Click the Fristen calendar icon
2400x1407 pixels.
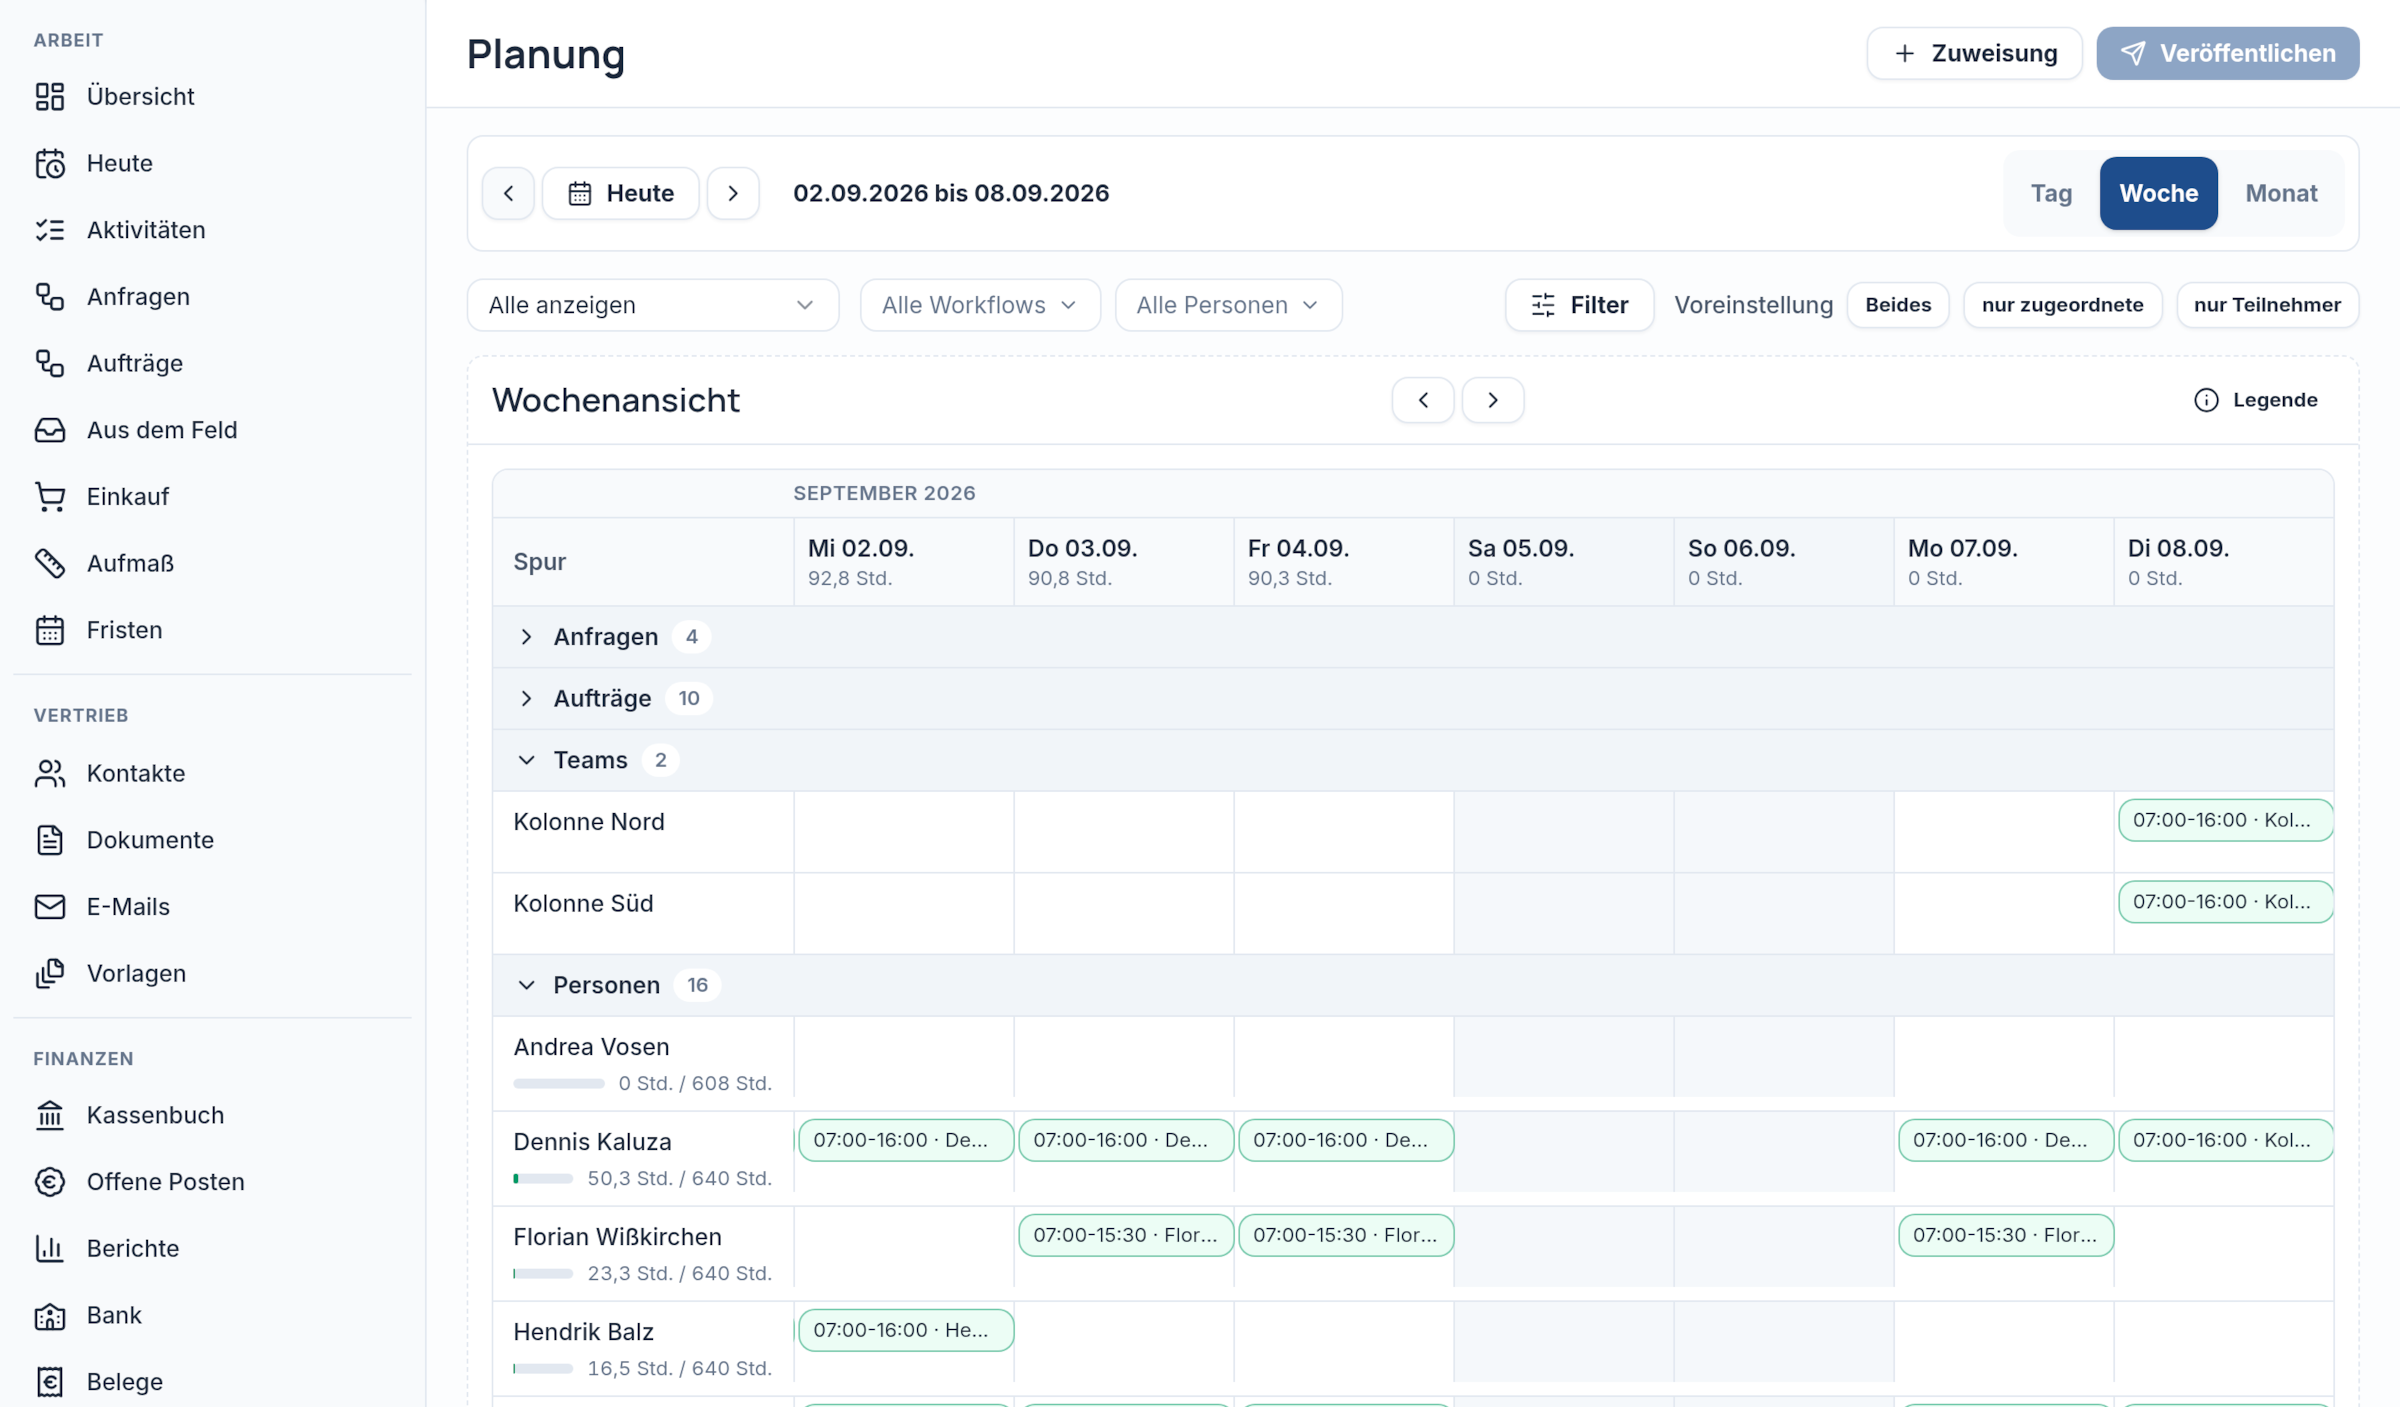[50, 630]
